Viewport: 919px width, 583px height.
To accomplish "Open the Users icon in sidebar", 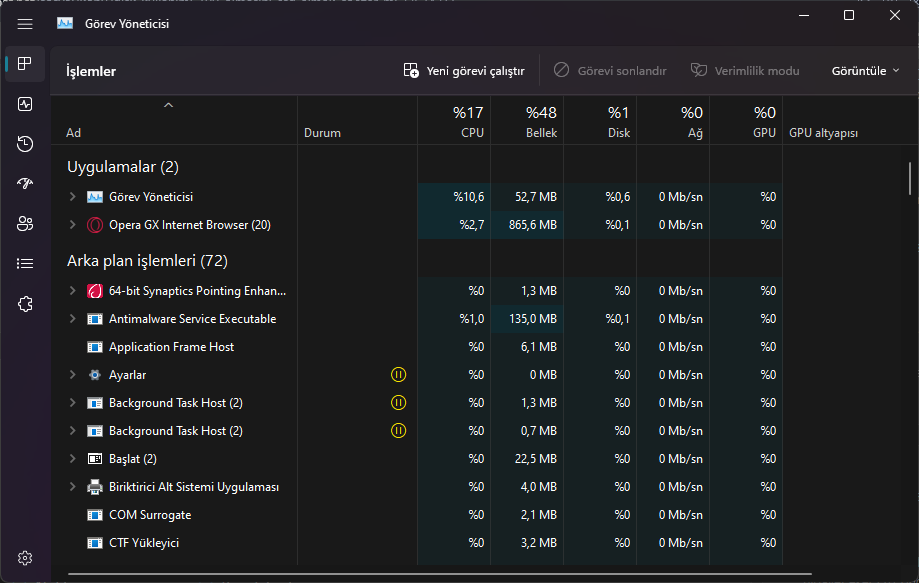I will [25, 223].
